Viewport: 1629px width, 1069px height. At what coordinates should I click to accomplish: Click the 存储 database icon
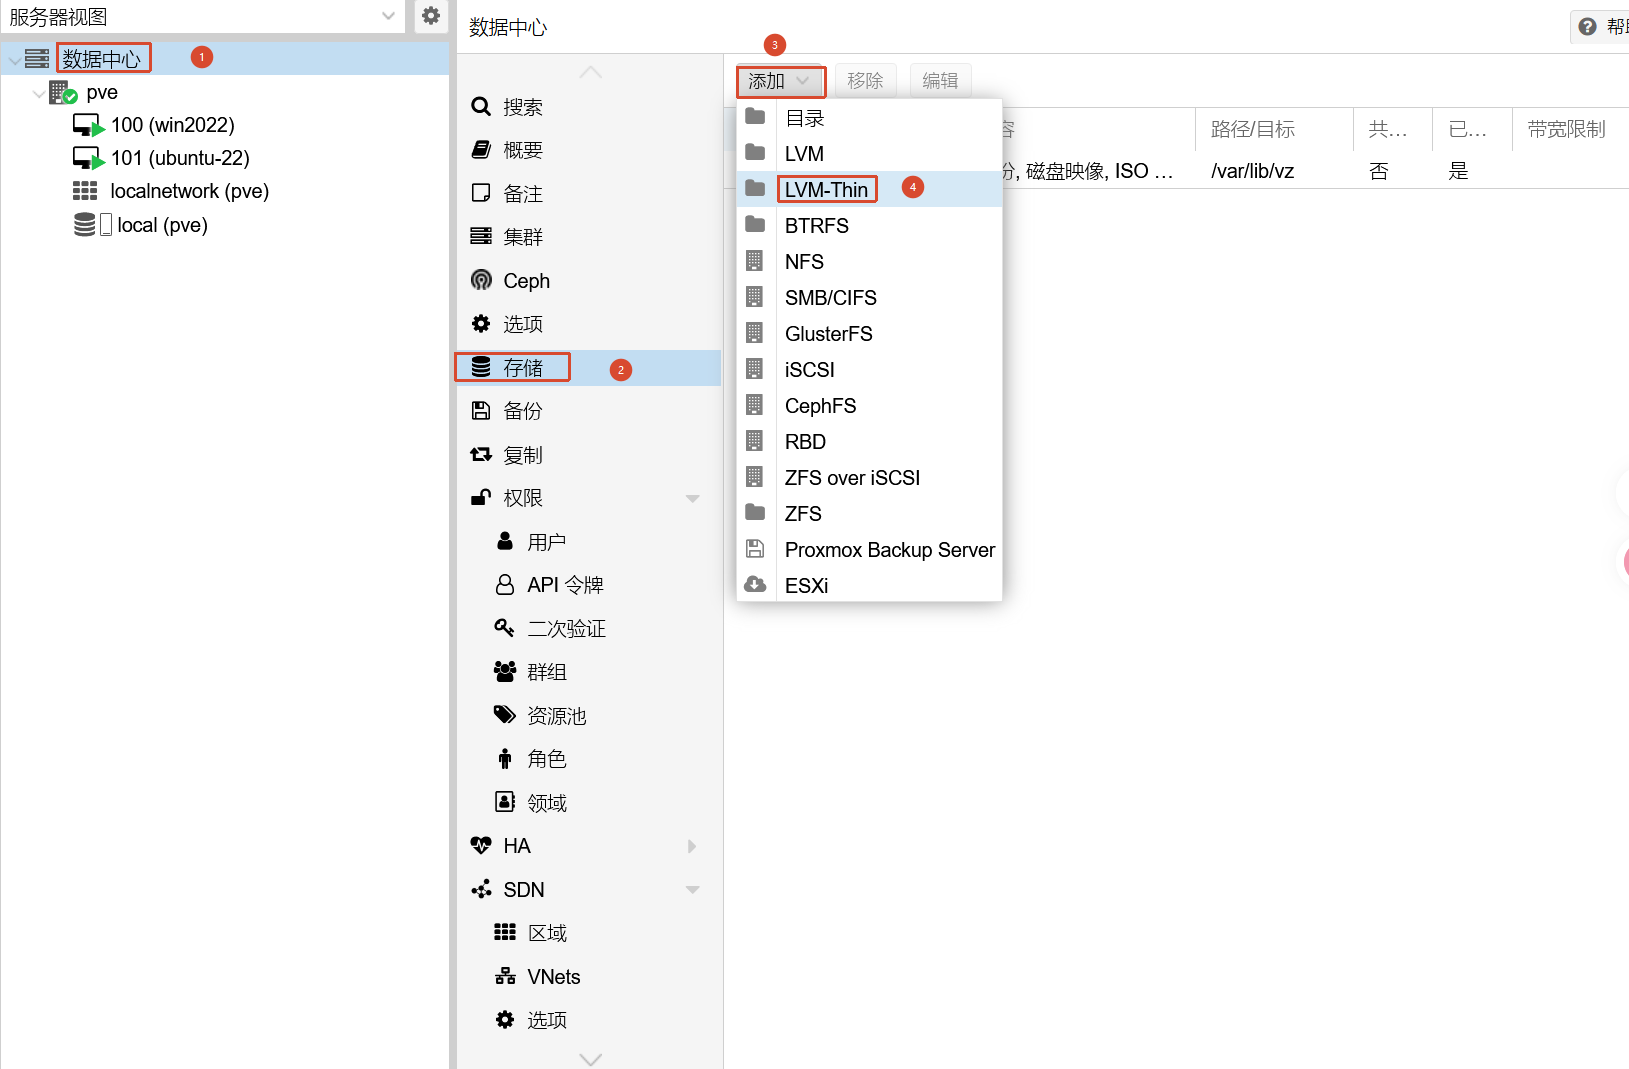481,367
